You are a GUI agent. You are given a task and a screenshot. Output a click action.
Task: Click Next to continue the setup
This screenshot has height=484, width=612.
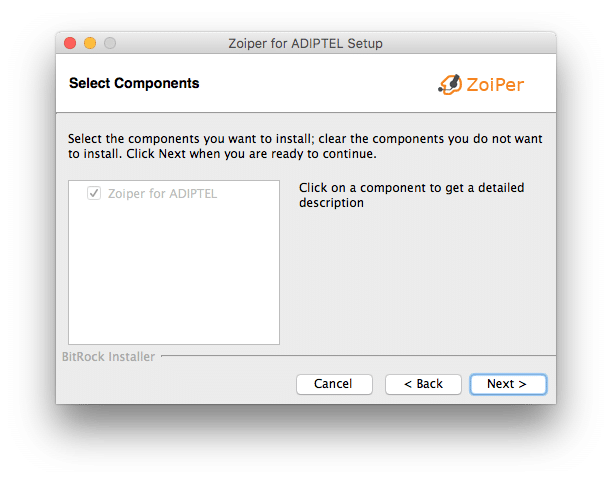pos(508,384)
